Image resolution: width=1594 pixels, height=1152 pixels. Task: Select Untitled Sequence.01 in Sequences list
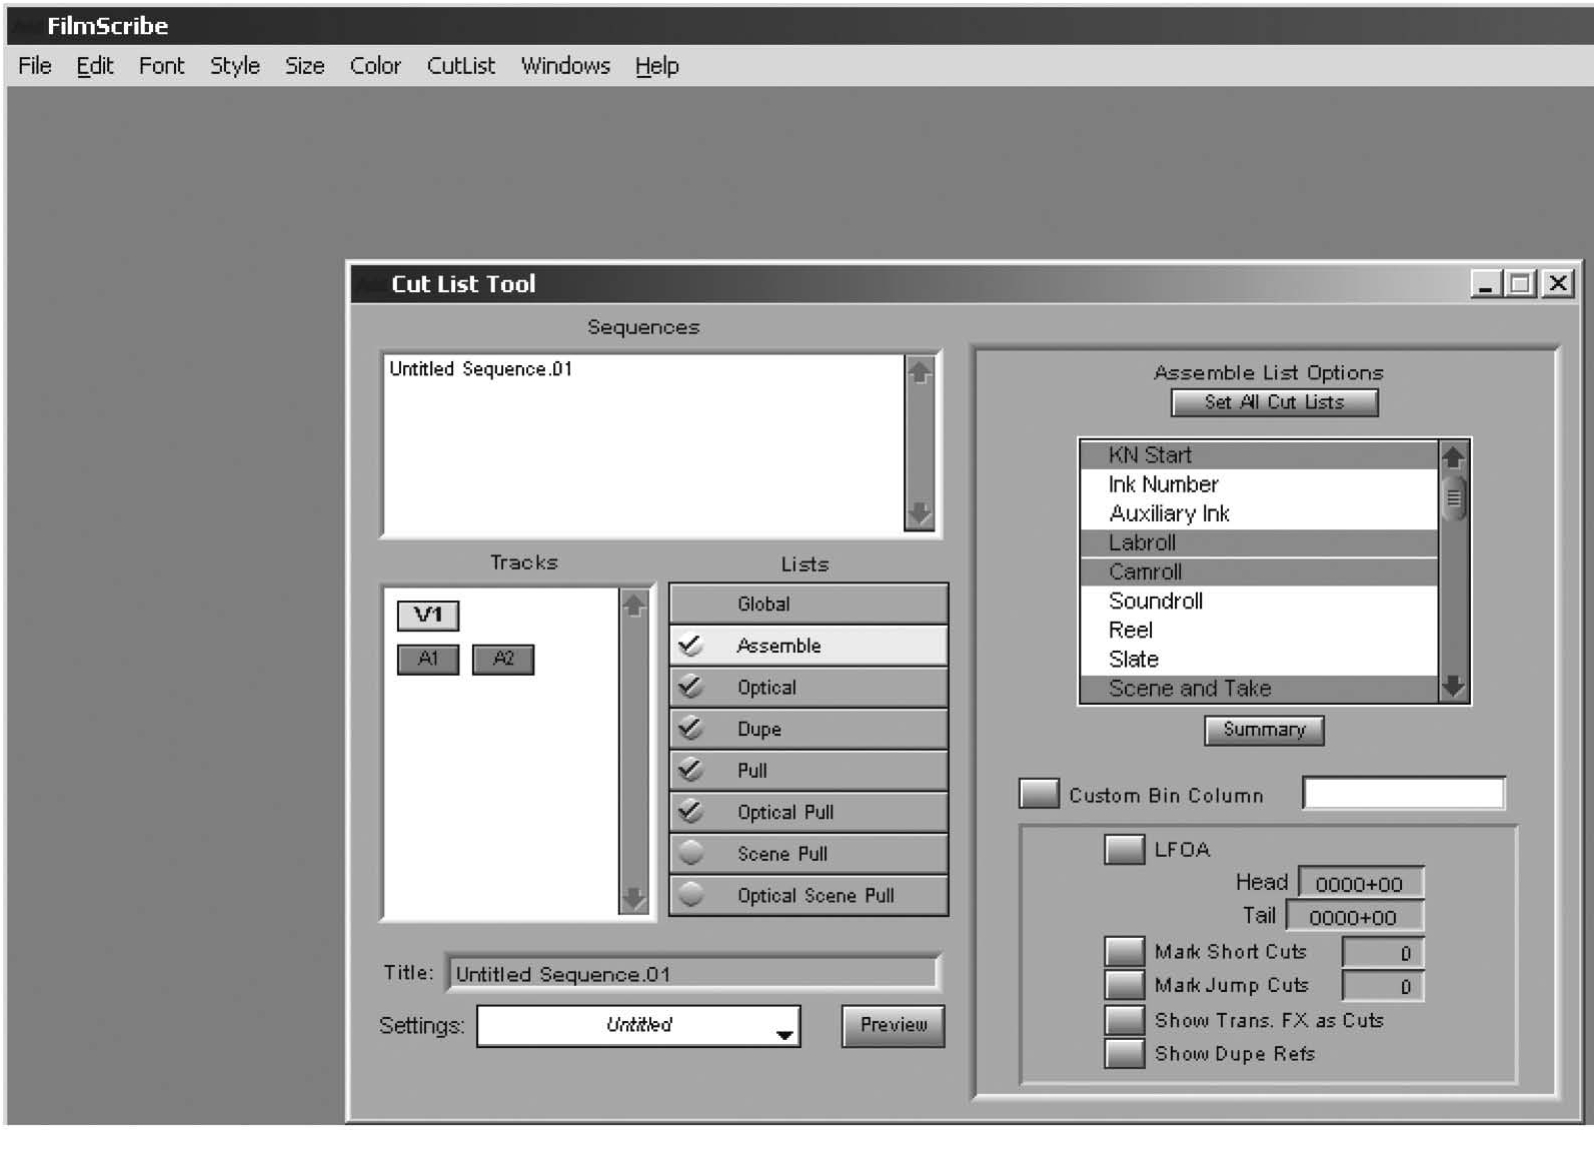[x=481, y=369]
